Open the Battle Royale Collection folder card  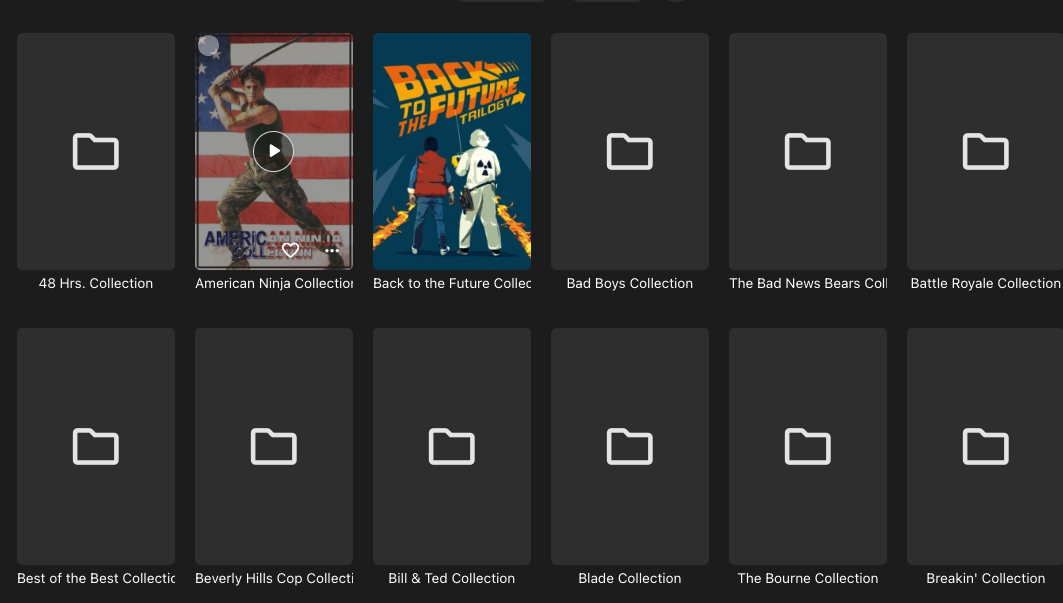(x=985, y=151)
